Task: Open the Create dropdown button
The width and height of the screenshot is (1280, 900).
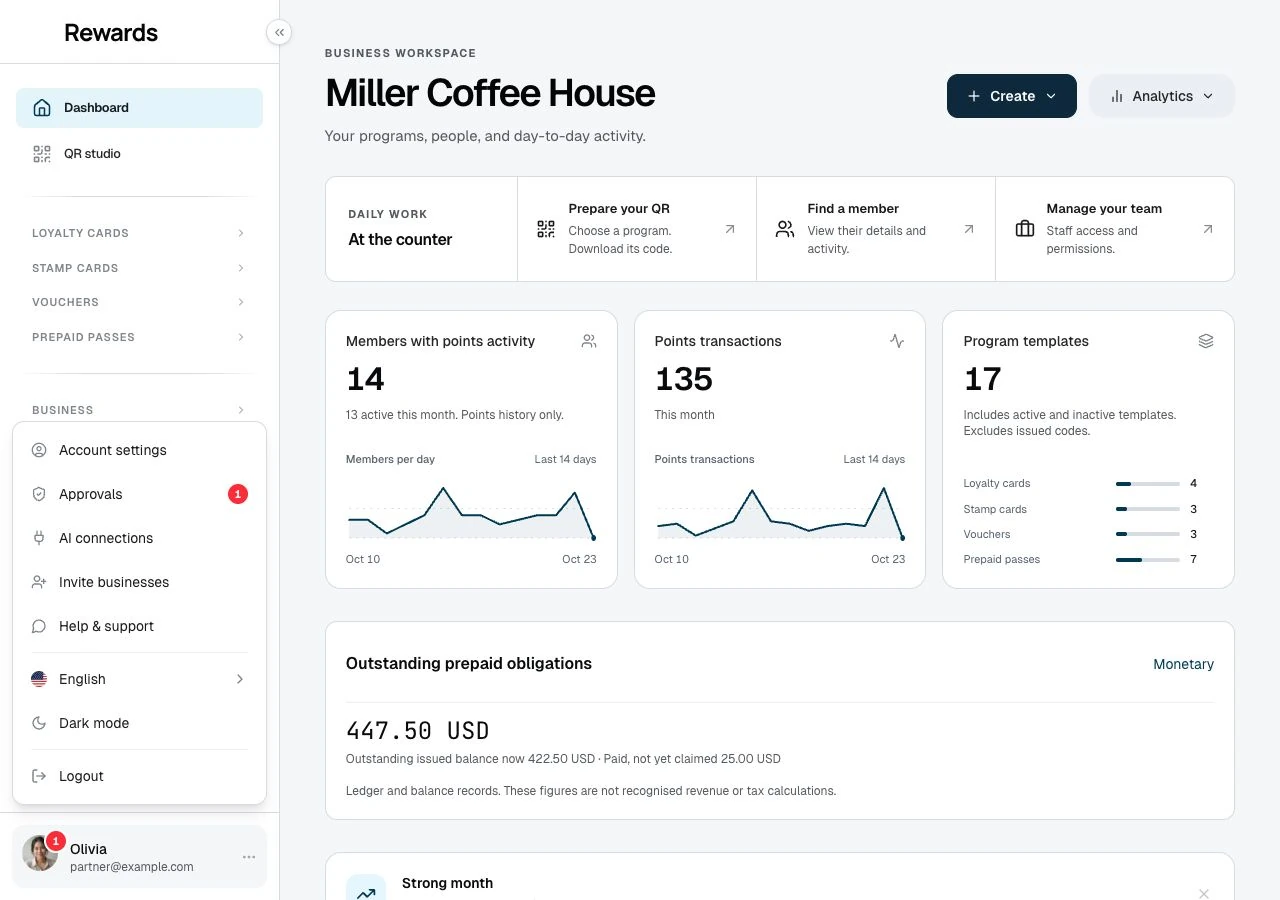Action: pos(1012,96)
